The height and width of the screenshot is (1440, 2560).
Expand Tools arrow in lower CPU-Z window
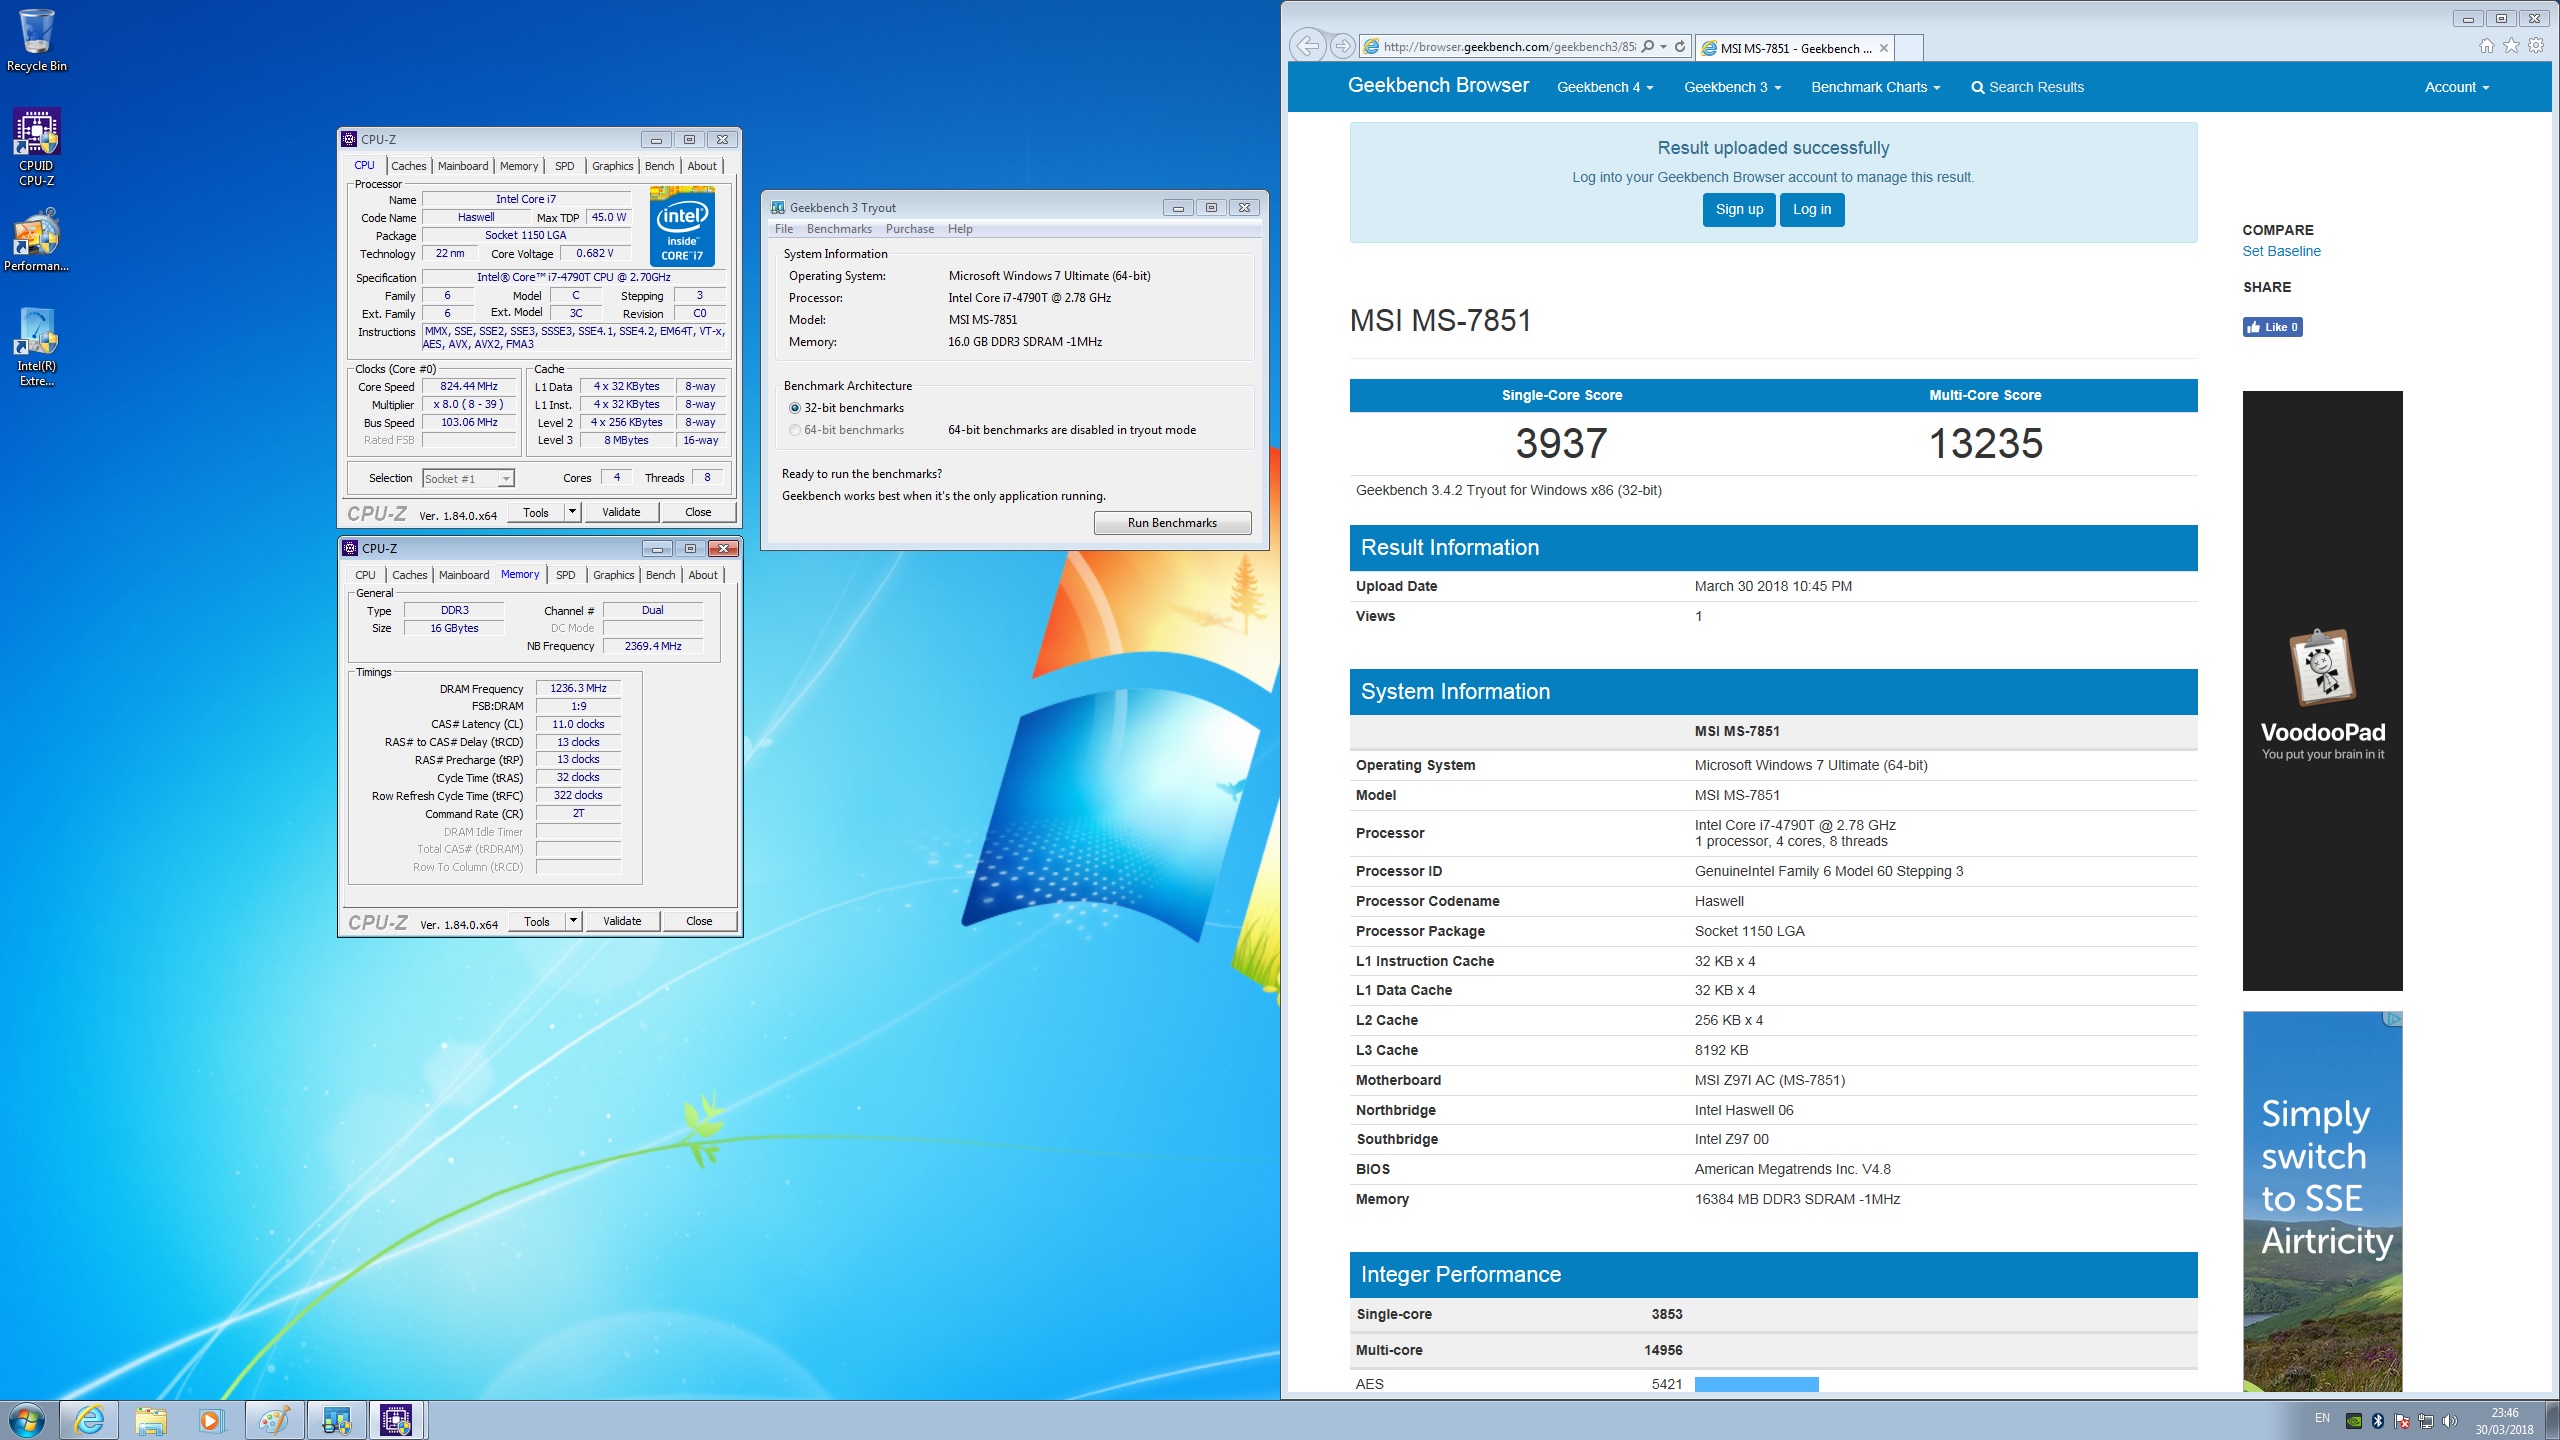pyautogui.click(x=573, y=921)
